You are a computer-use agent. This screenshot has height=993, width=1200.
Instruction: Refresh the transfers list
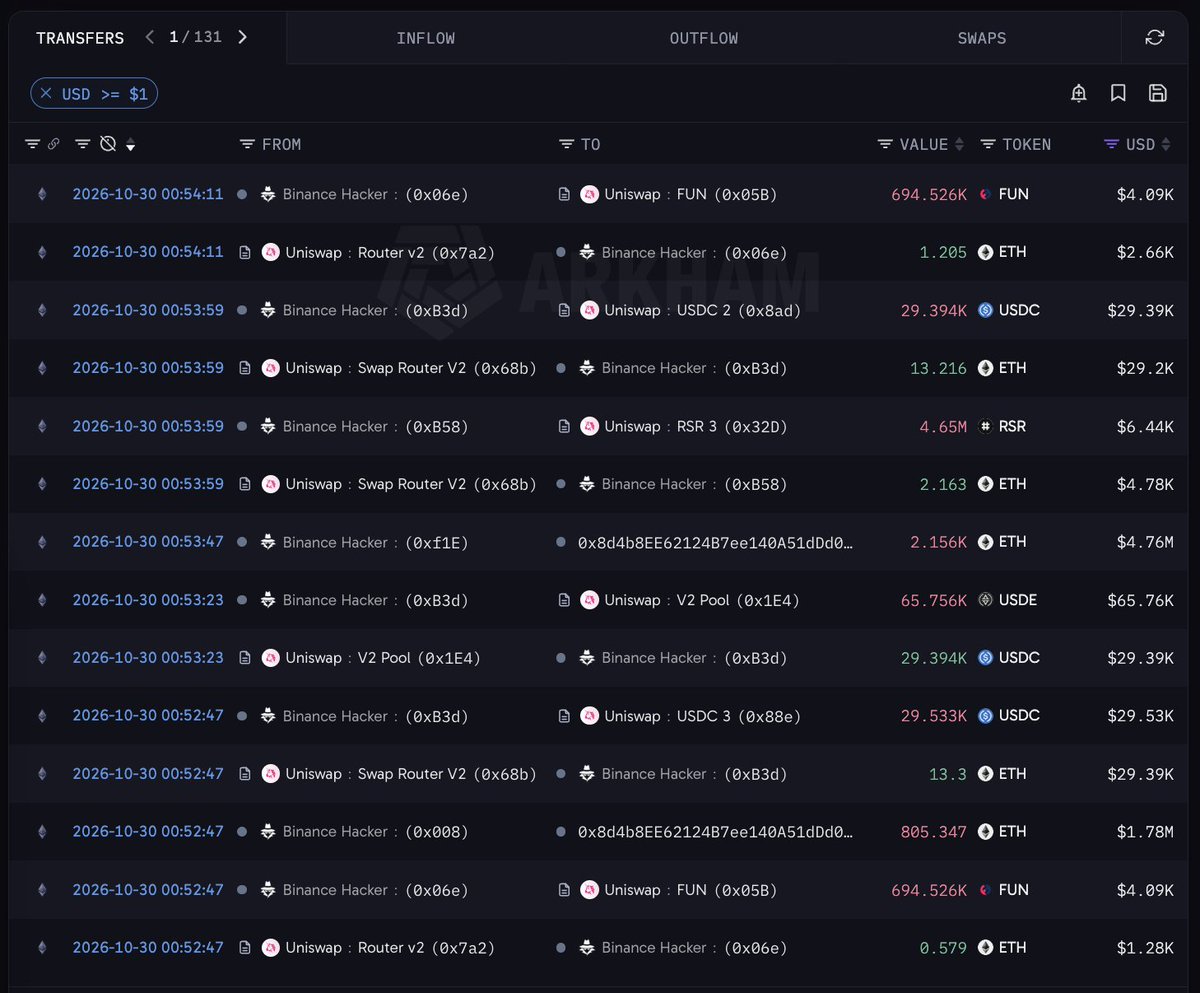1155,38
